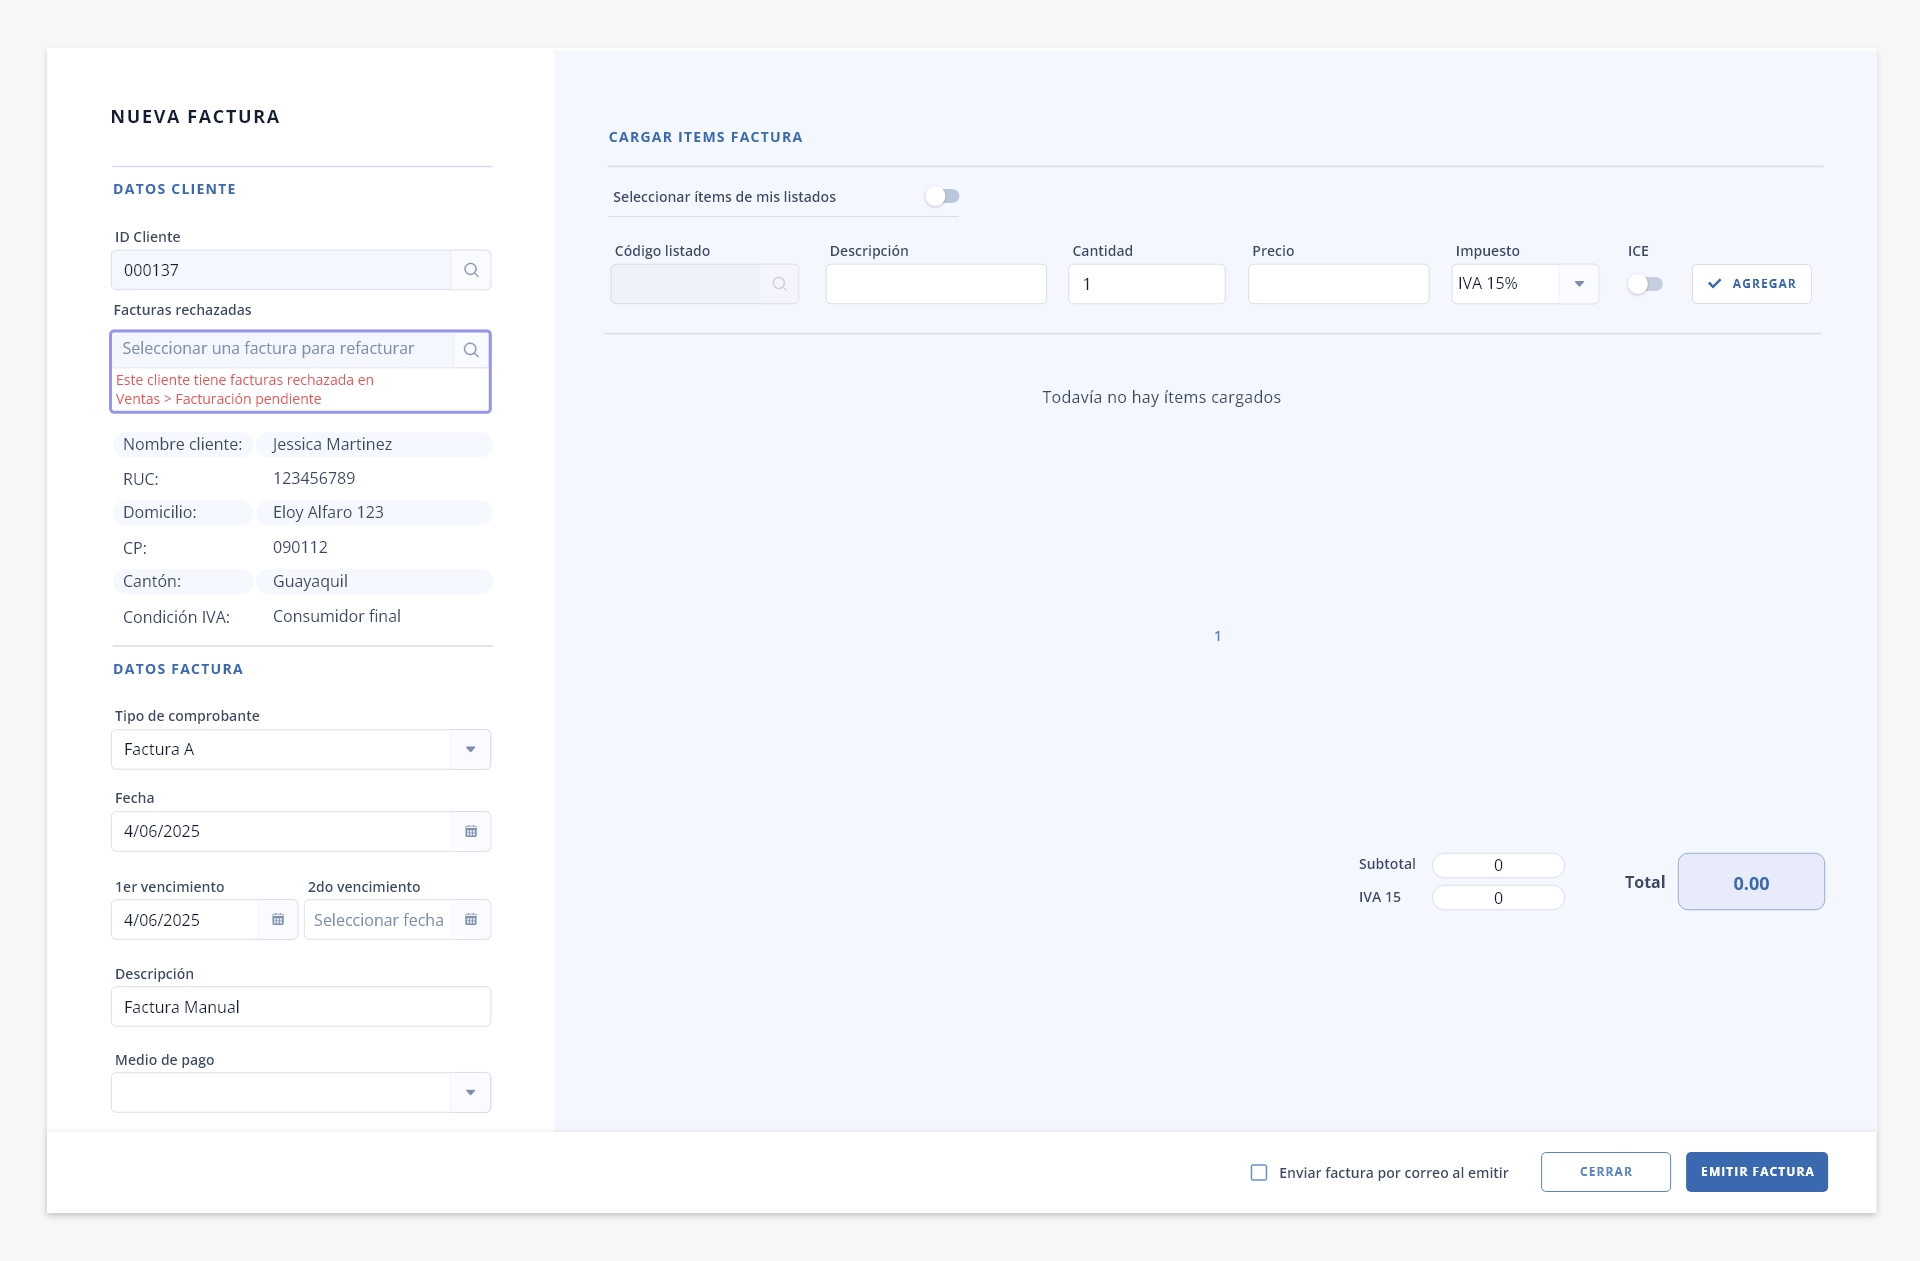Click RUC value 123456789
The width and height of the screenshot is (1920, 1261).
(x=314, y=478)
